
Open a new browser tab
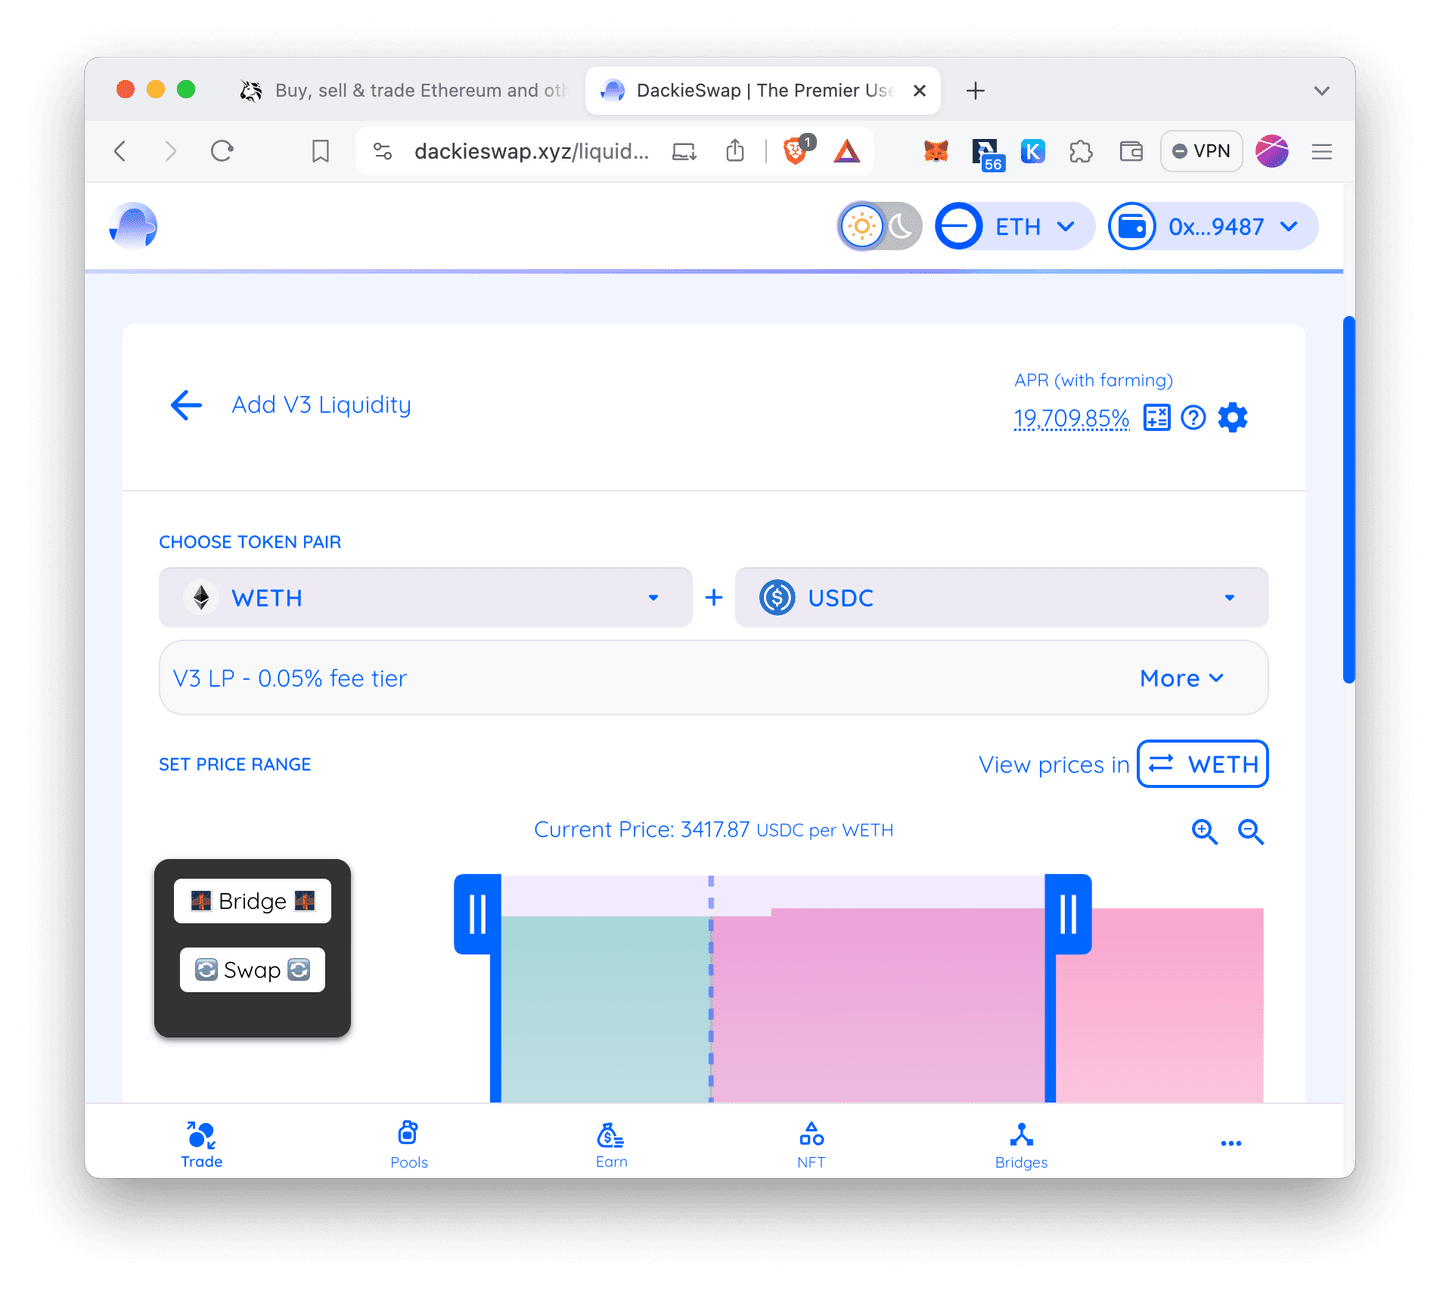click(x=976, y=91)
